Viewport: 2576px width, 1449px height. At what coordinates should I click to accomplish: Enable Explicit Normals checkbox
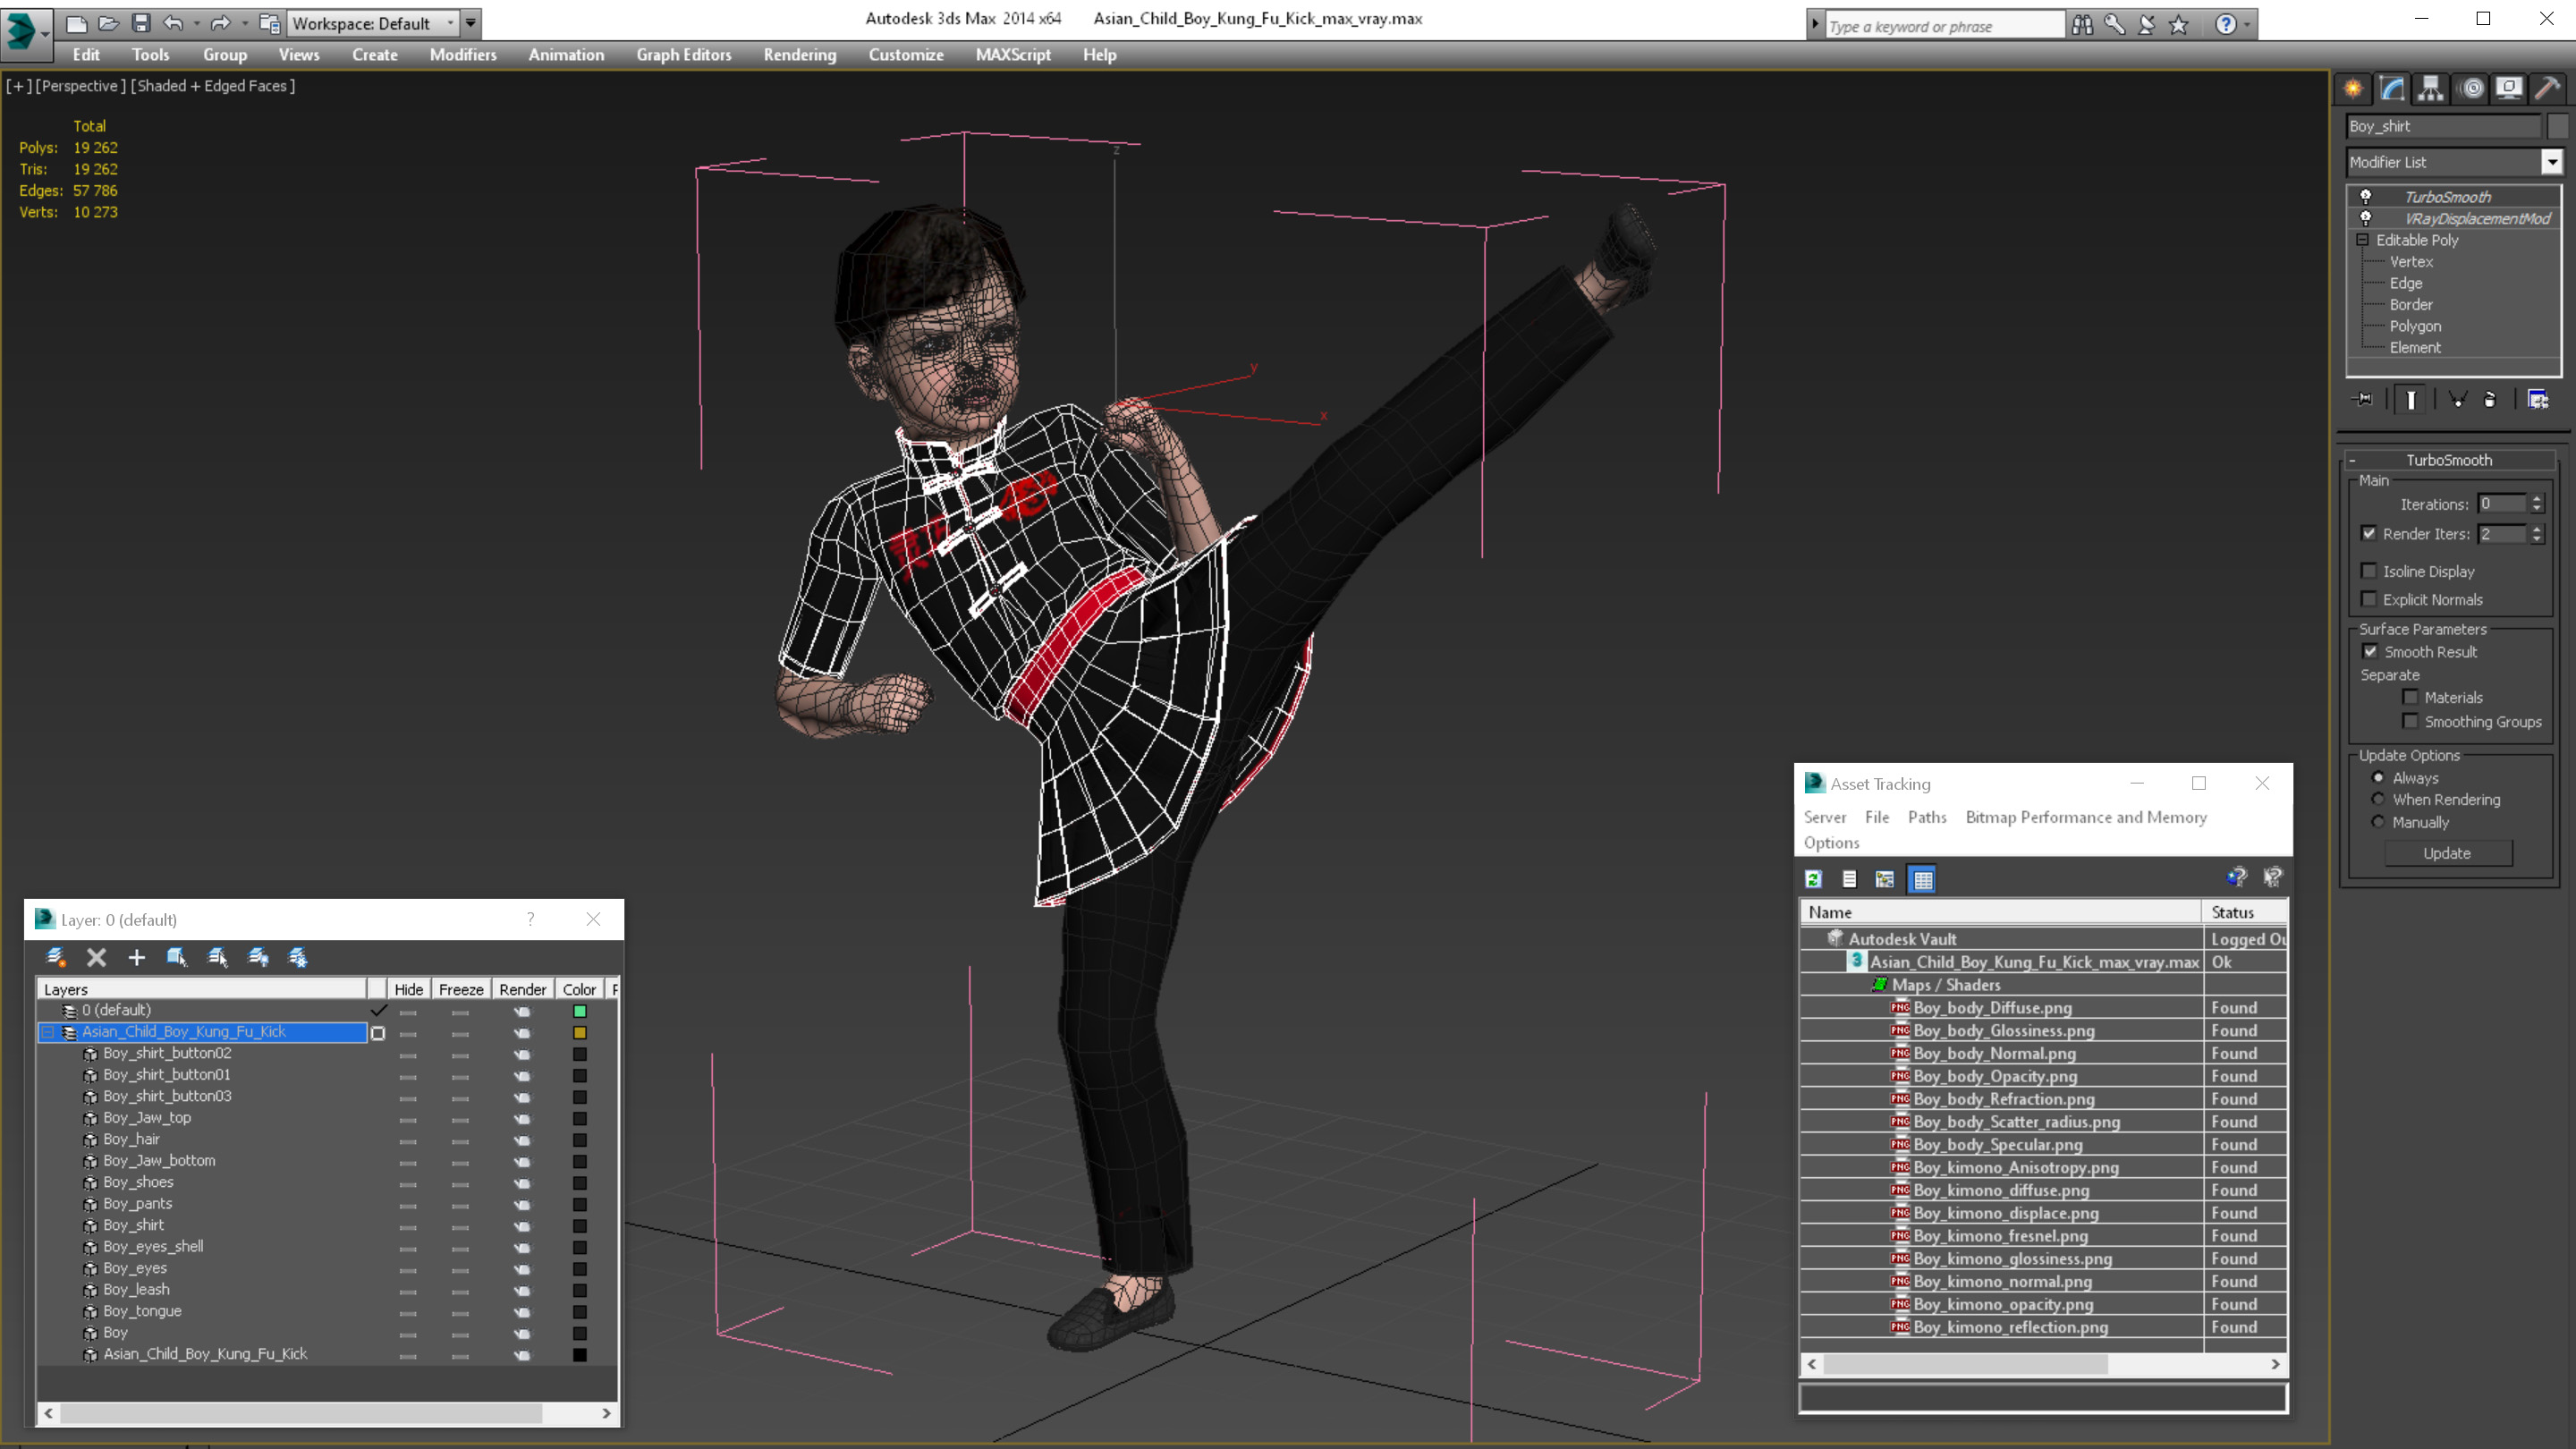pos(2368,599)
